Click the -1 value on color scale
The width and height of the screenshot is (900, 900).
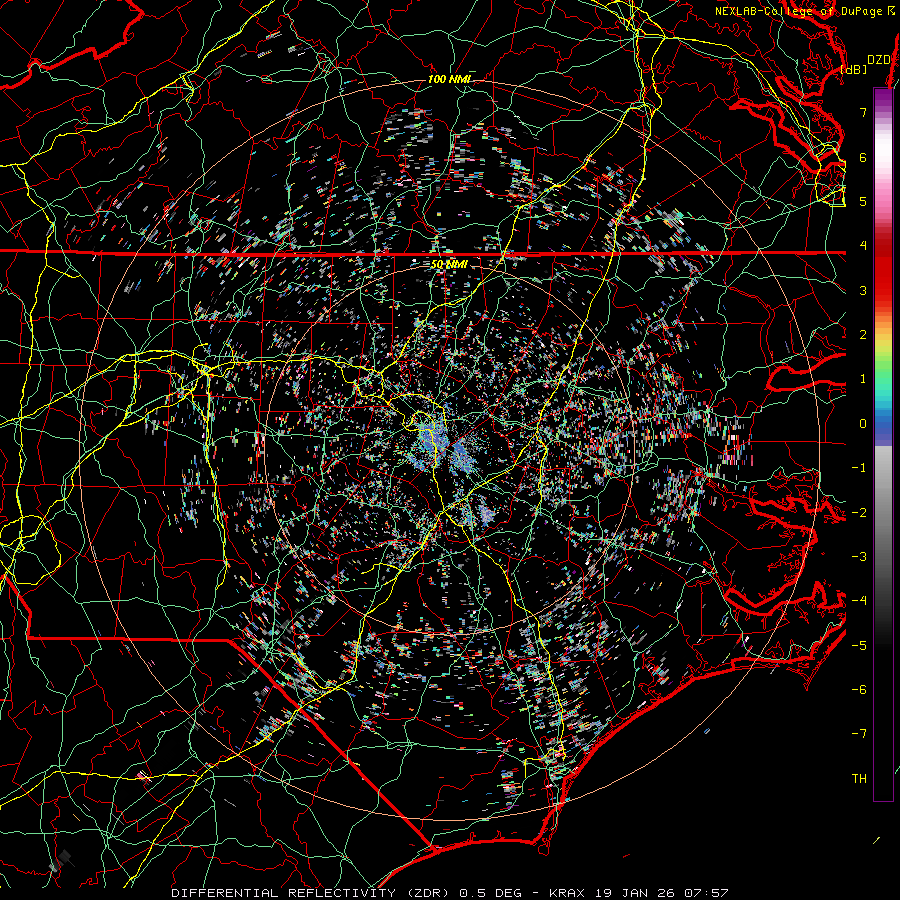pos(859,468)
